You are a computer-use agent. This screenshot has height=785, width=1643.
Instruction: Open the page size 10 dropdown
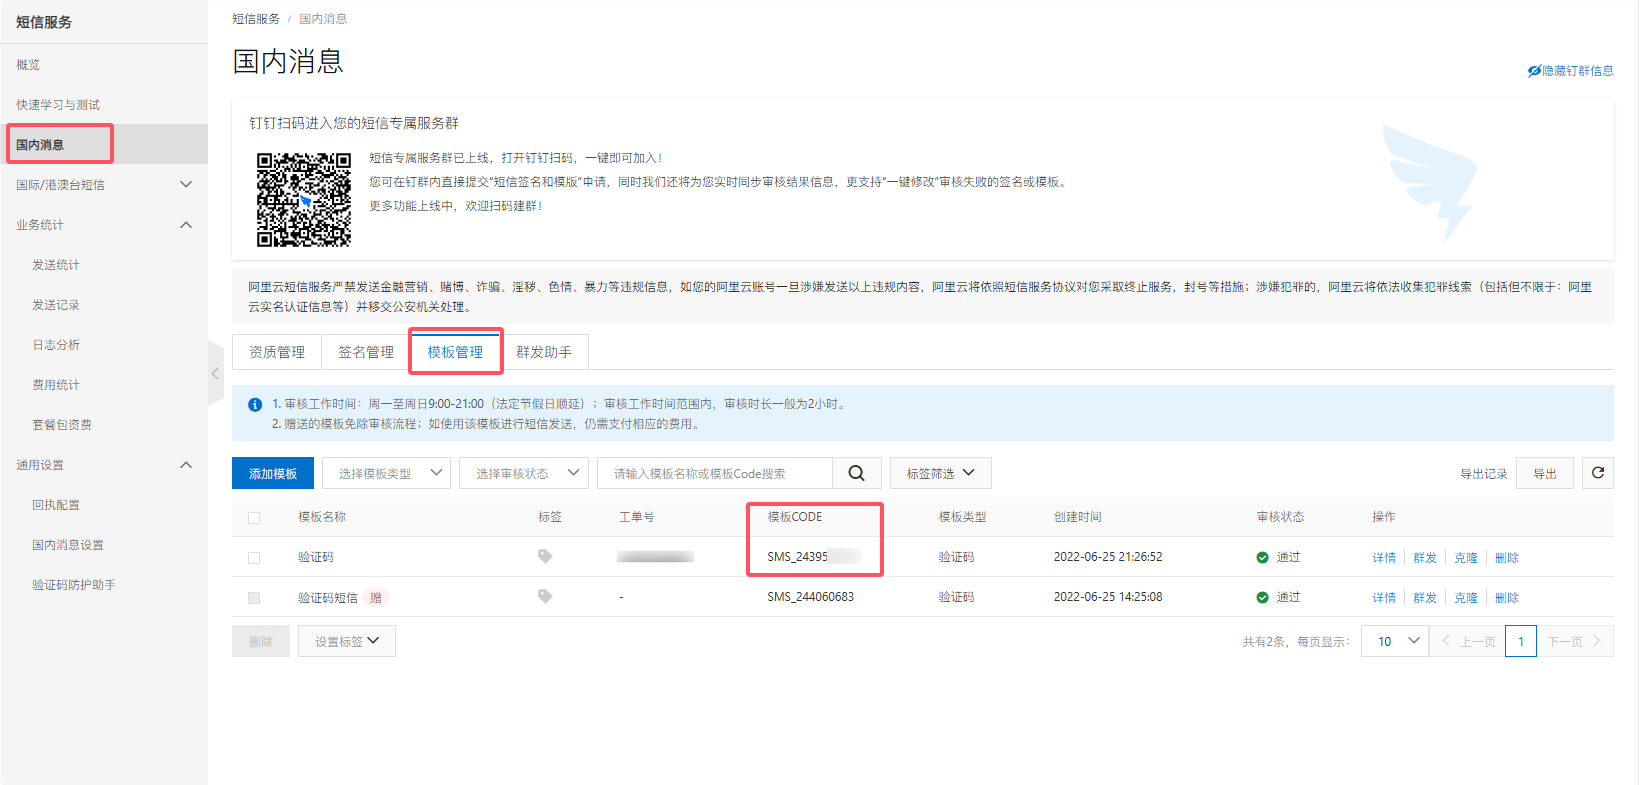pyautogui.click(x=1395, y=641)
